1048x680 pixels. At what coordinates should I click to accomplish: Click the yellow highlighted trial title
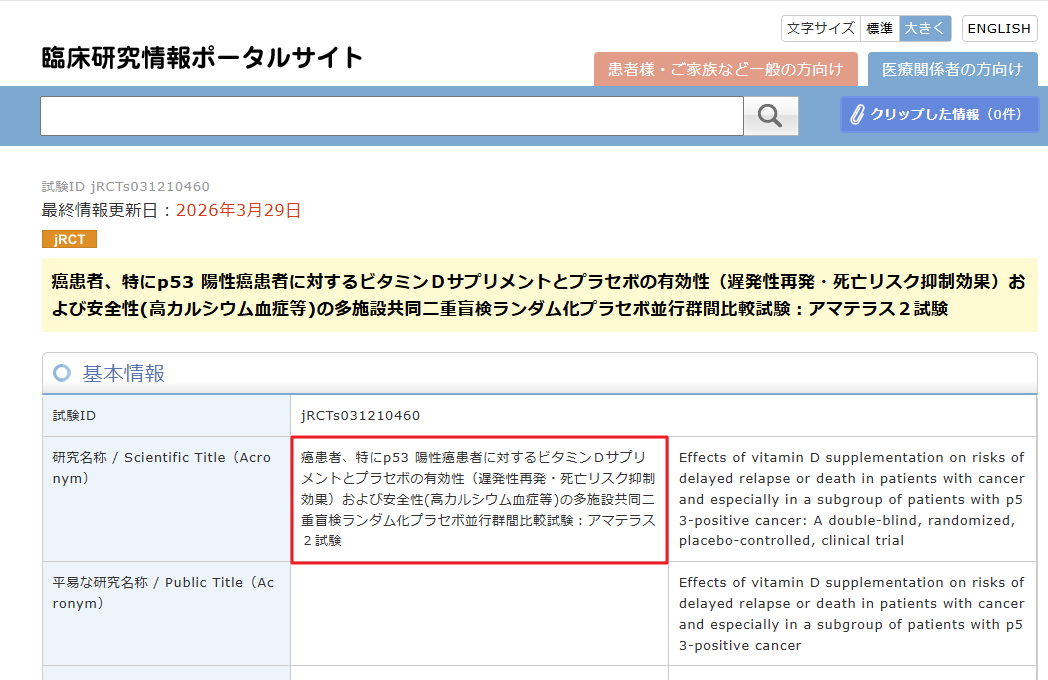[x=539, y=295]
